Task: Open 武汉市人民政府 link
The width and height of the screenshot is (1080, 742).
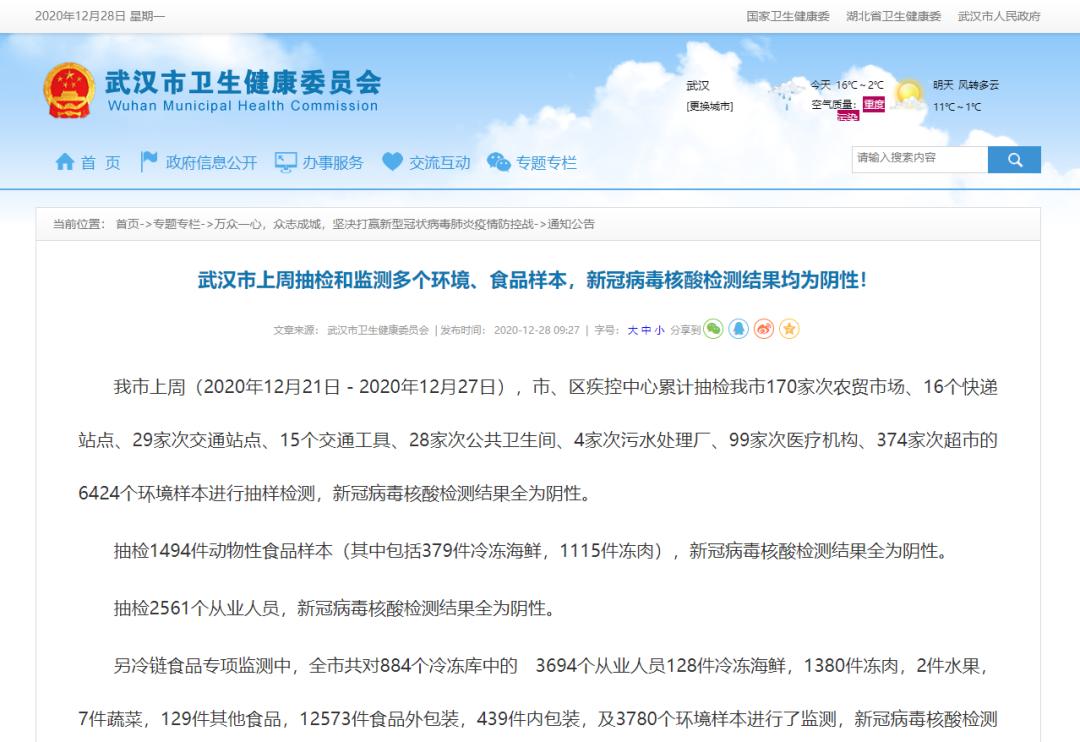Action: (999, 16)
